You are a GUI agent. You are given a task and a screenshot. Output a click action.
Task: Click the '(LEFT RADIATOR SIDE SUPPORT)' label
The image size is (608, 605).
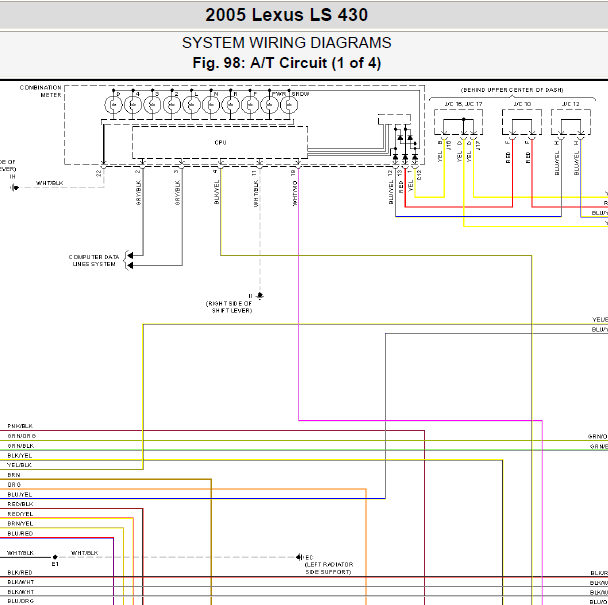pyautogui.click(x=329, y=568)
